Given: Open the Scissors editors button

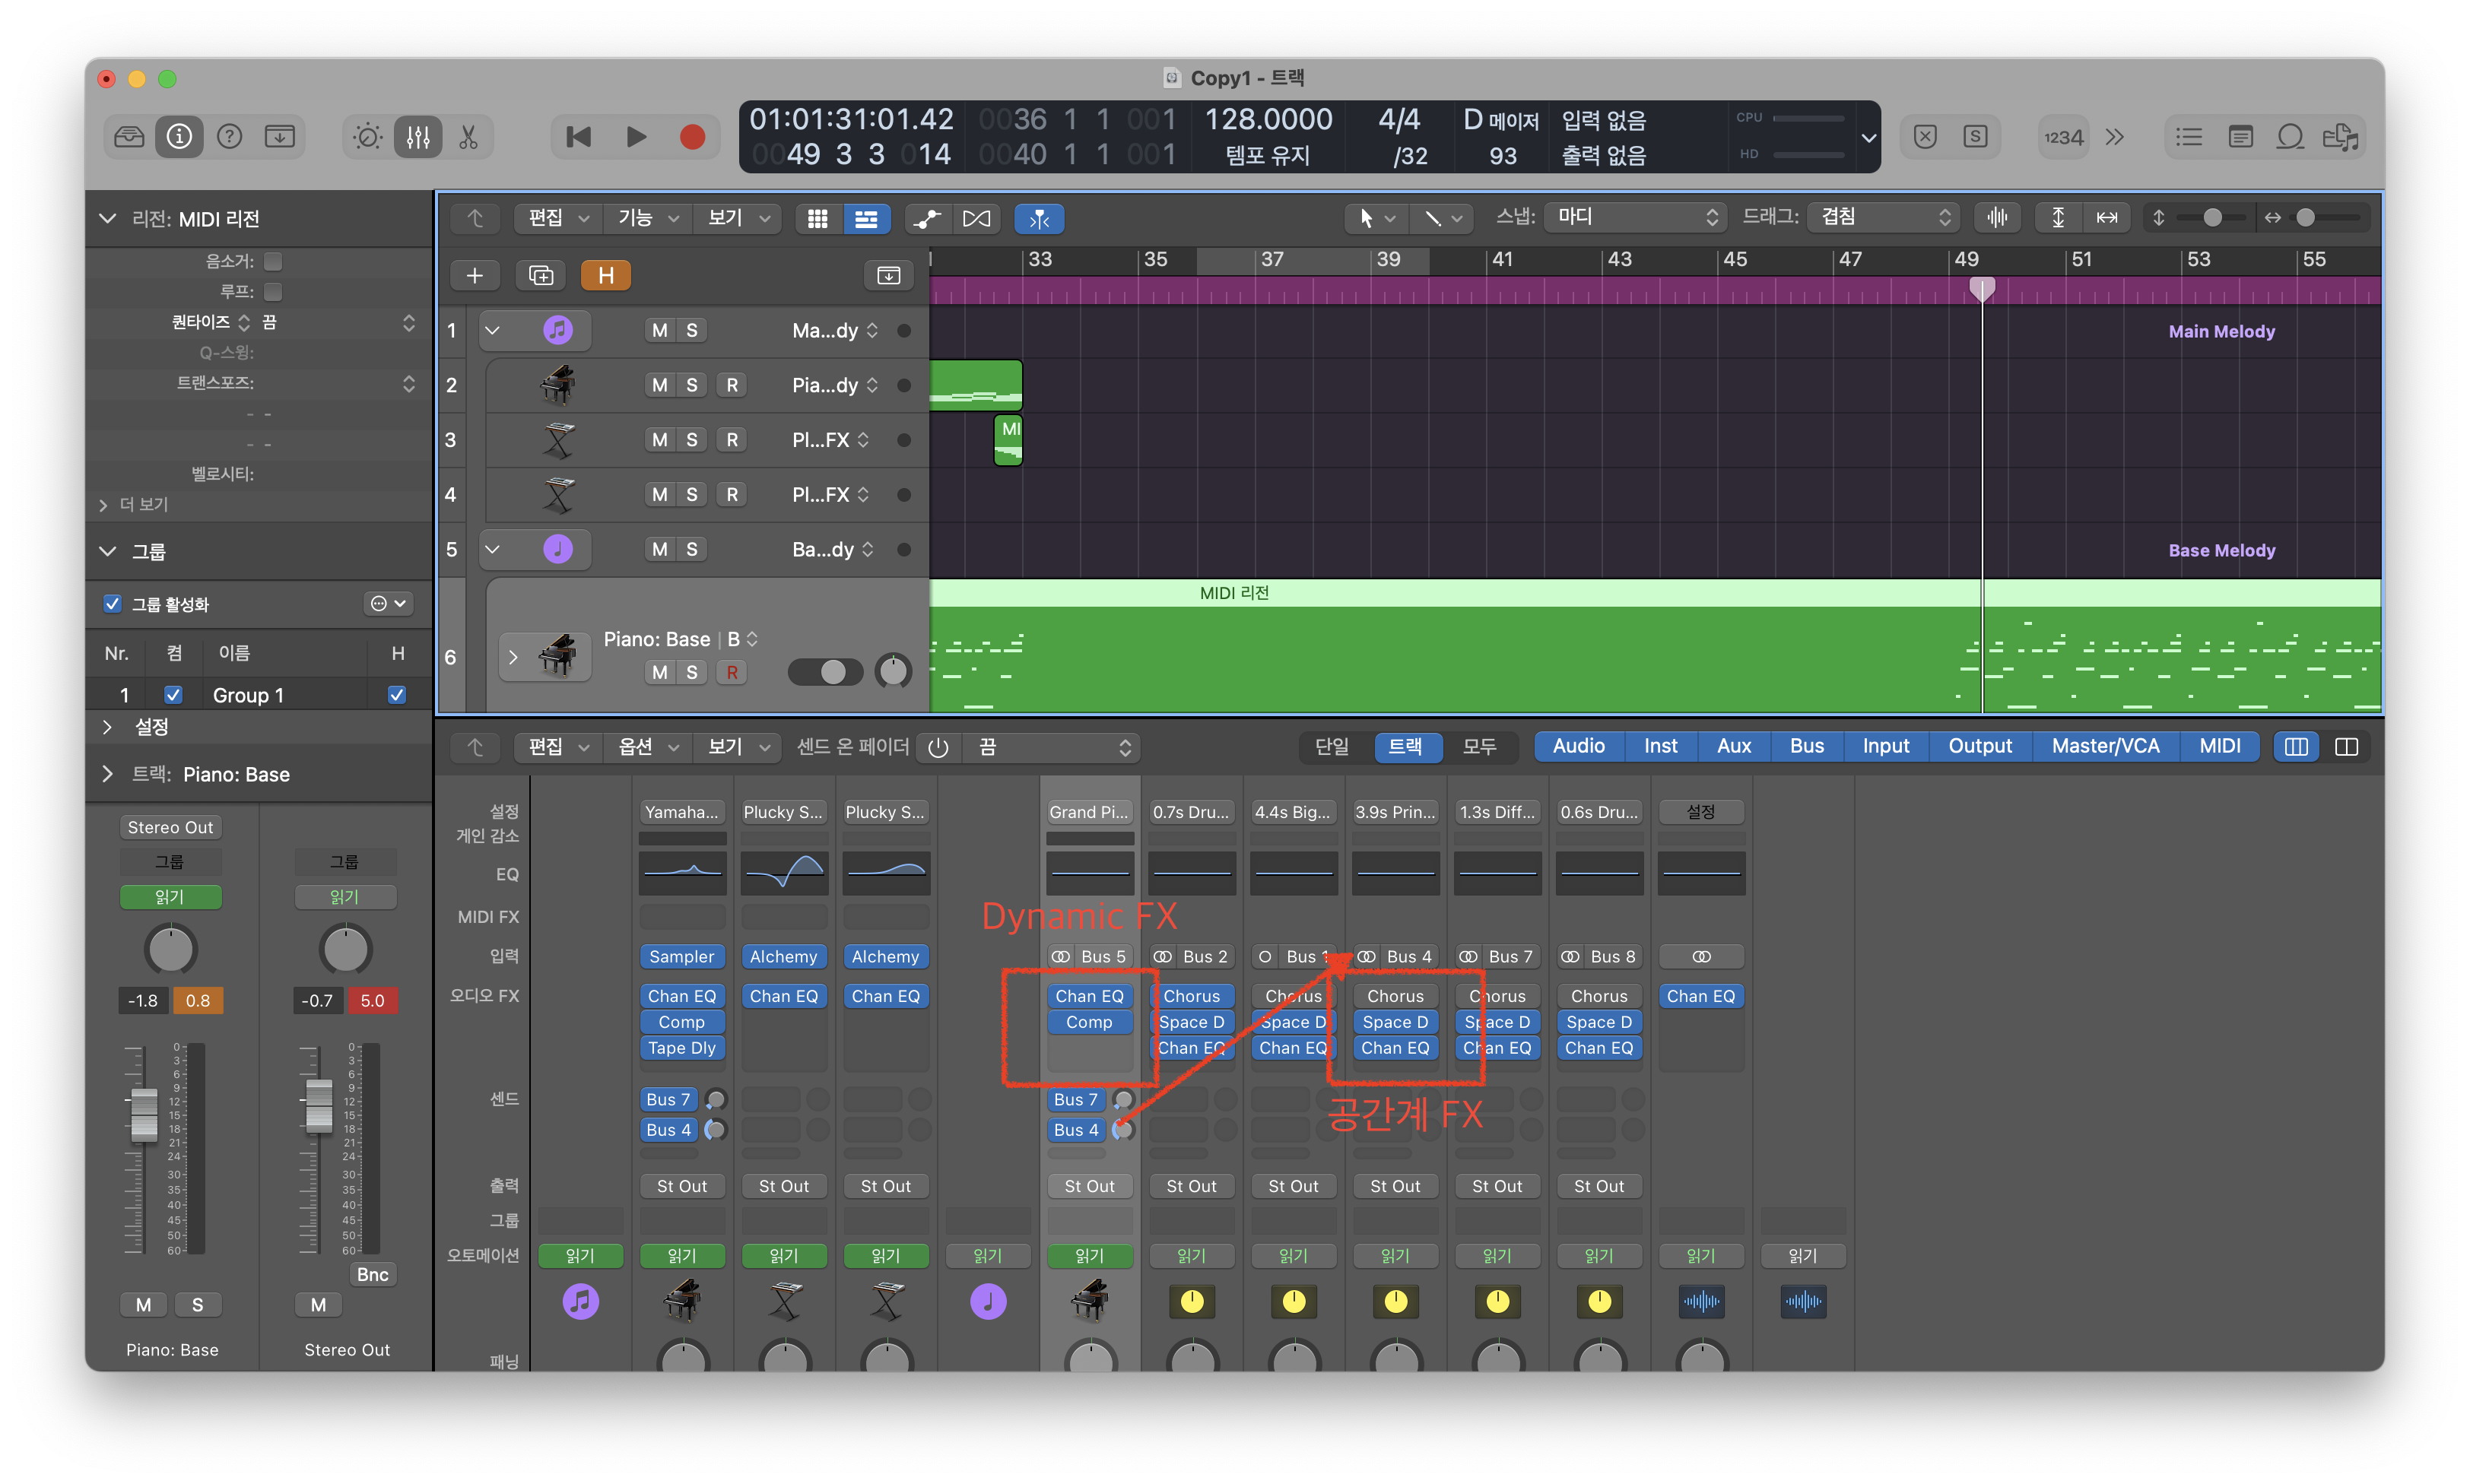Looking at the screenshot, I should coord(468,137).
